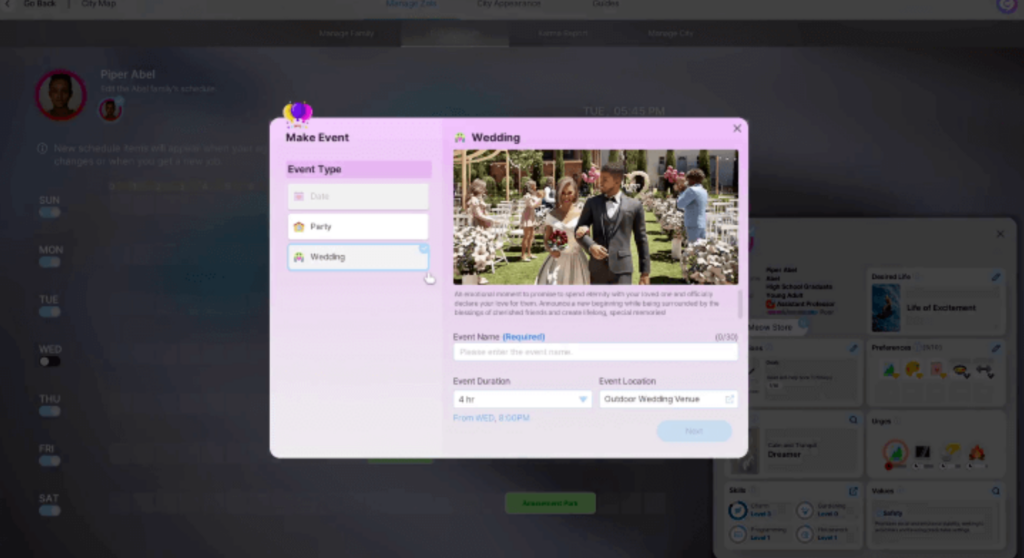Close the Make Event dialog

point(737,128)
